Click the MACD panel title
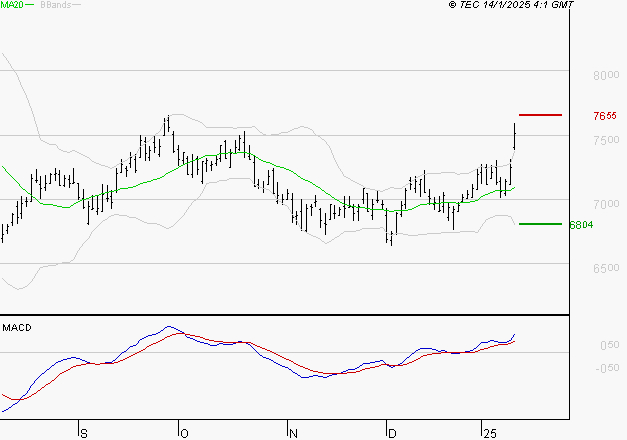 tap(17, 328)
